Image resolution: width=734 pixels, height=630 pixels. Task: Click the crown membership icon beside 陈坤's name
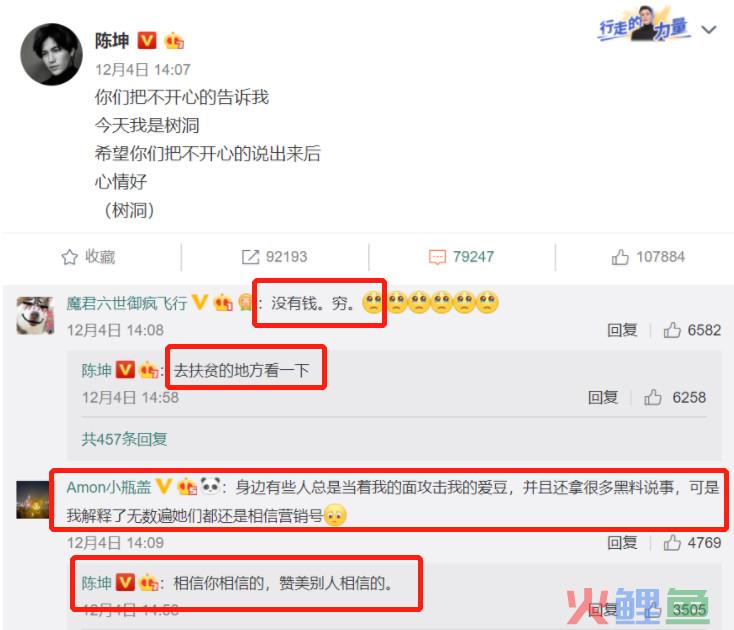tap(174, 41)
